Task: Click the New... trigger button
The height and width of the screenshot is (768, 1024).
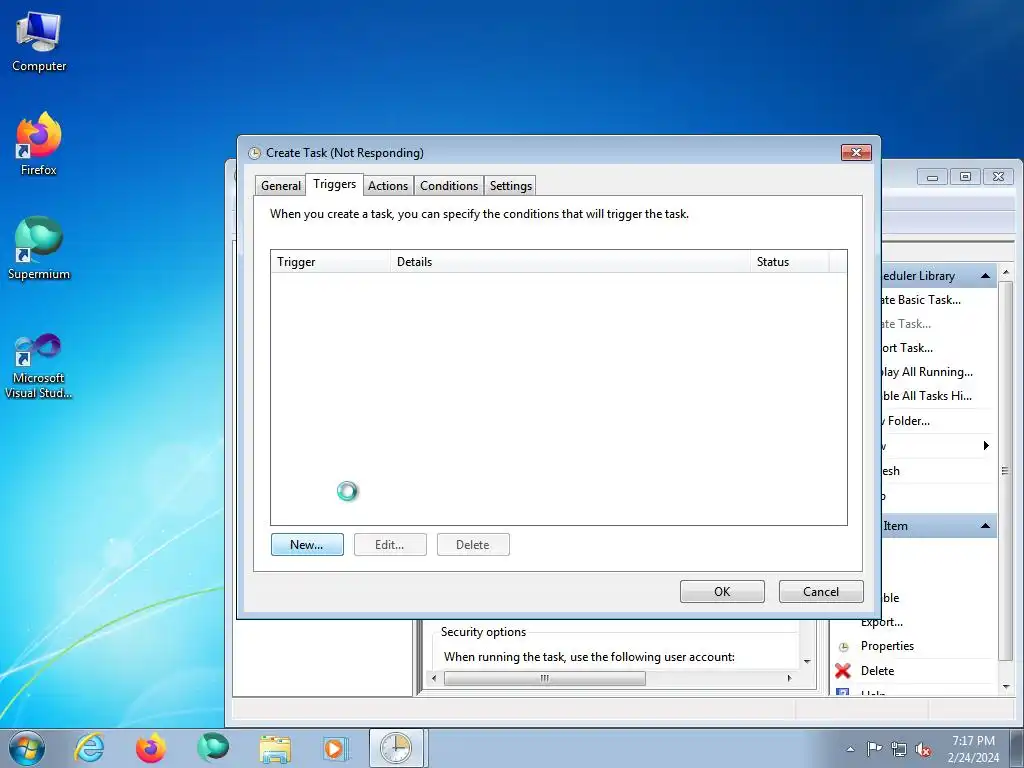Action: pyautogui.click(x=307, y=545)
